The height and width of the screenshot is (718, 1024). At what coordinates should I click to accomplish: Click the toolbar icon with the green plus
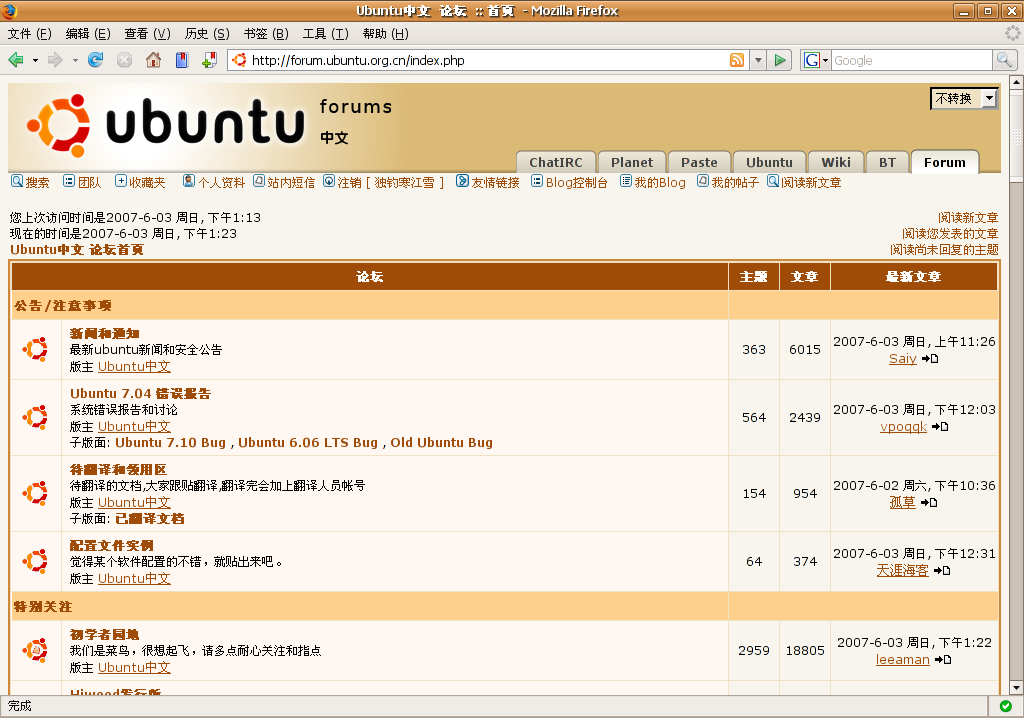[x=210, y=60]
